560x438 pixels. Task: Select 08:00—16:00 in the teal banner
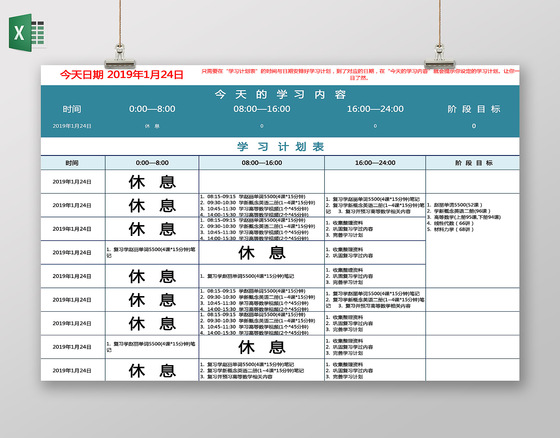click(262, 109)
